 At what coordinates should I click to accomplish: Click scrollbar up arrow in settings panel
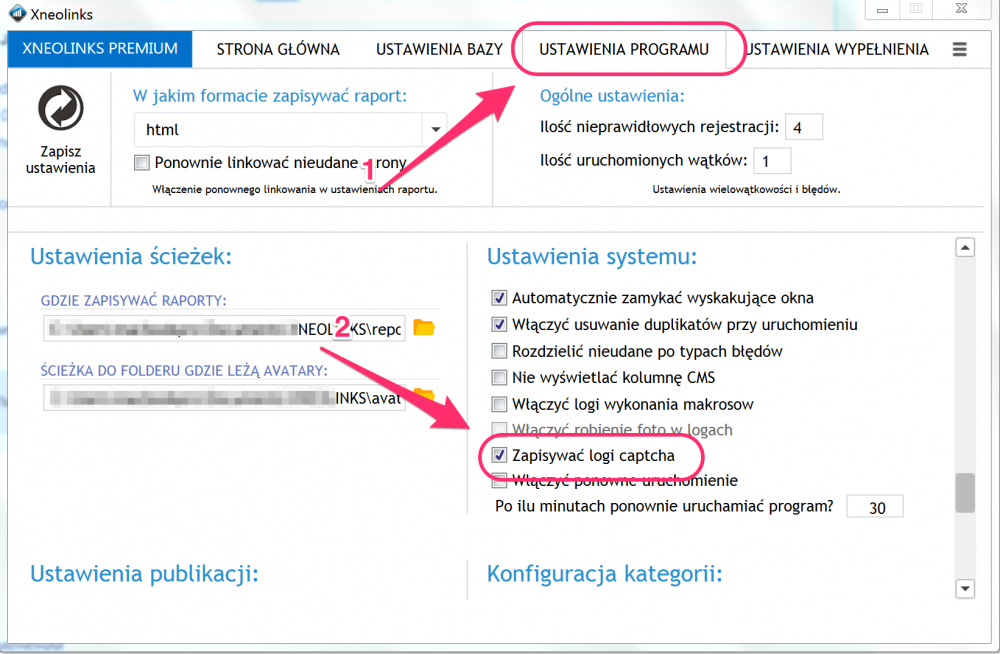965,248
